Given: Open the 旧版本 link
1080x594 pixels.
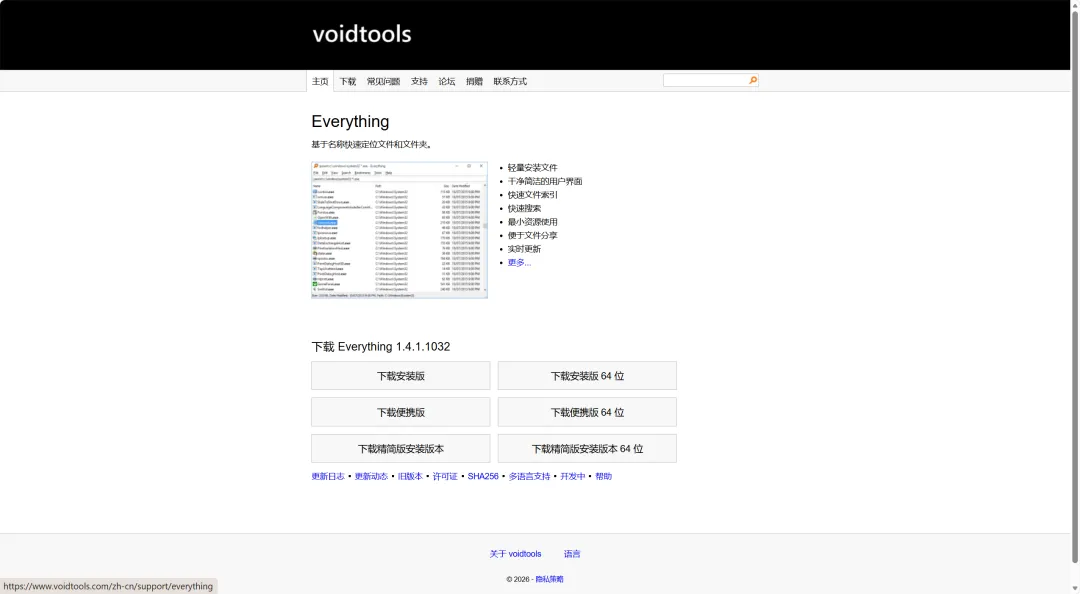Looking at the screenshot, I should pos(410,476).
